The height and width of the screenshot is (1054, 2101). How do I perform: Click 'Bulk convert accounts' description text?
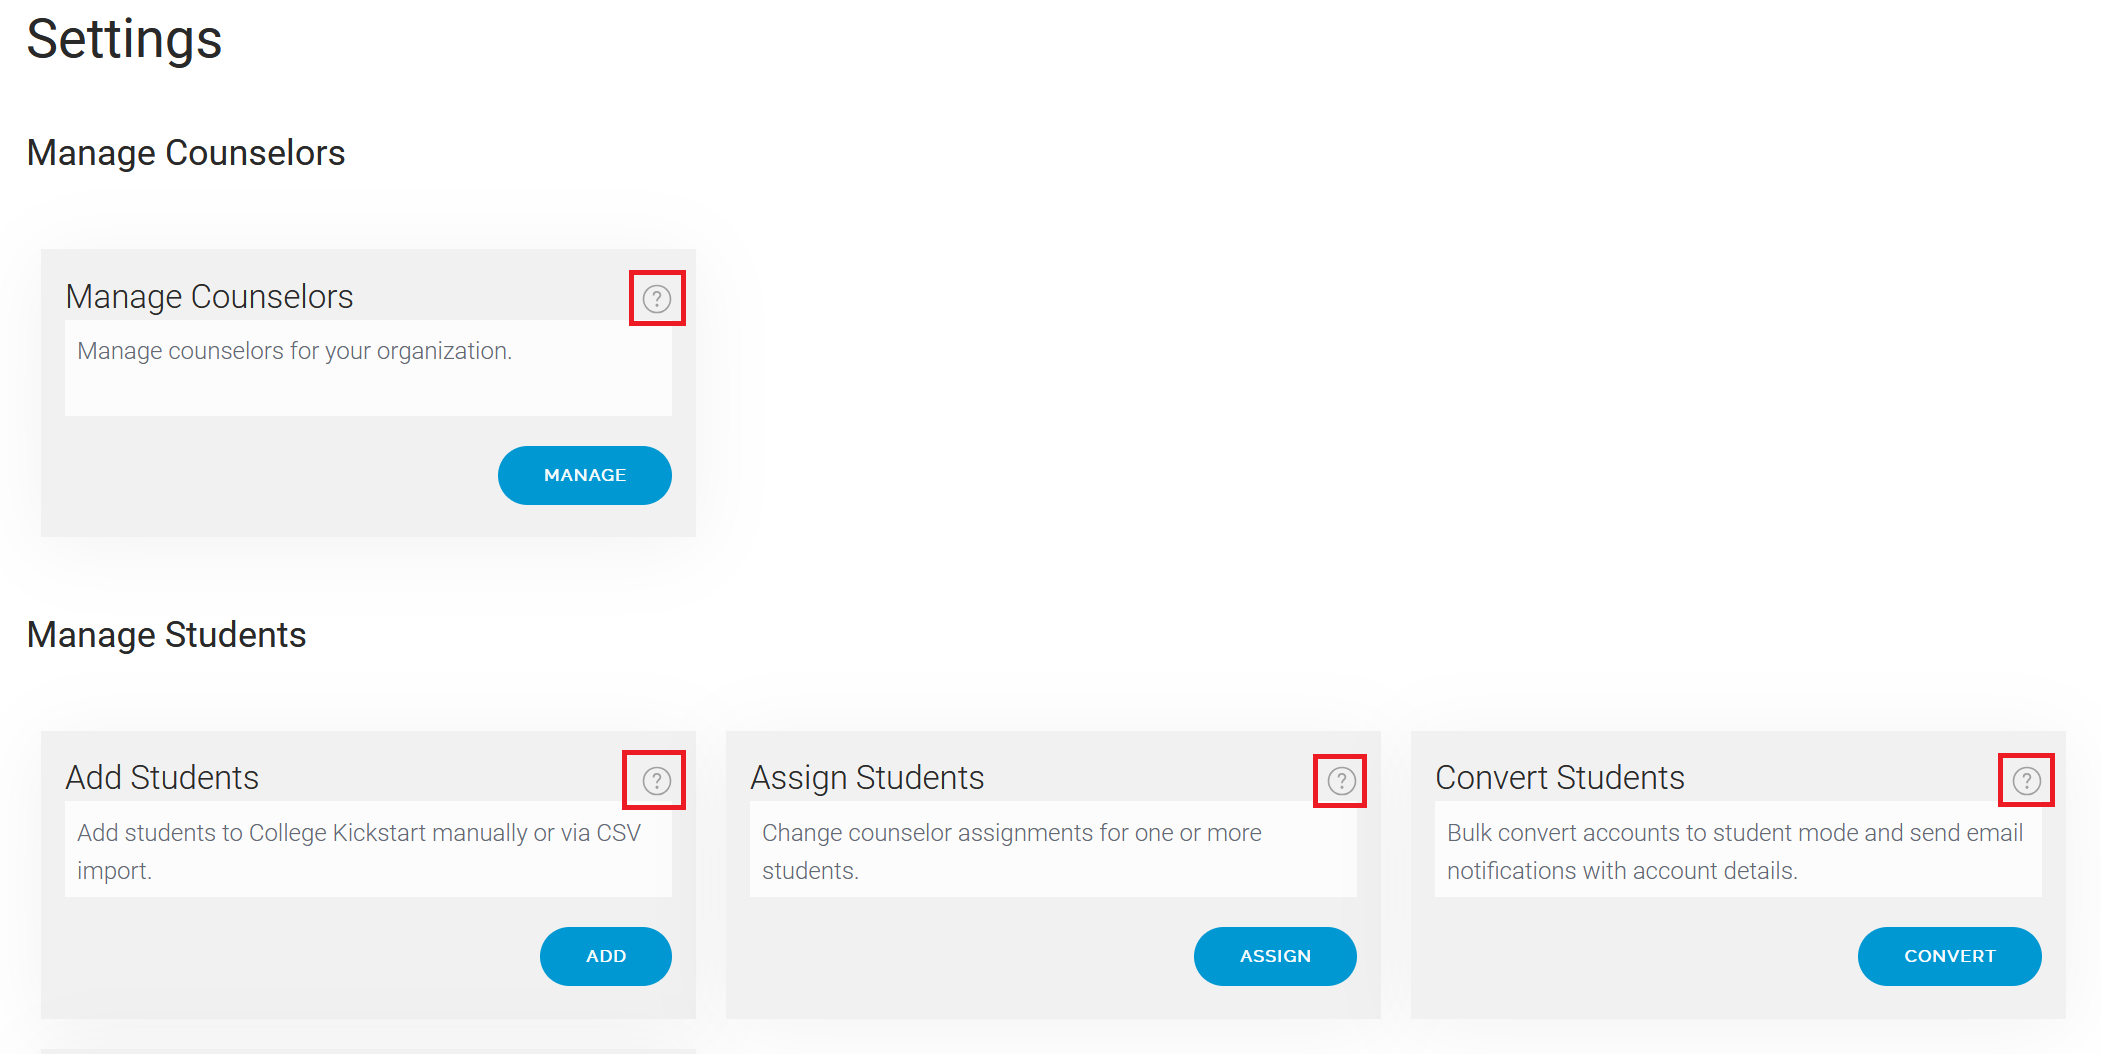point(1735,851)
